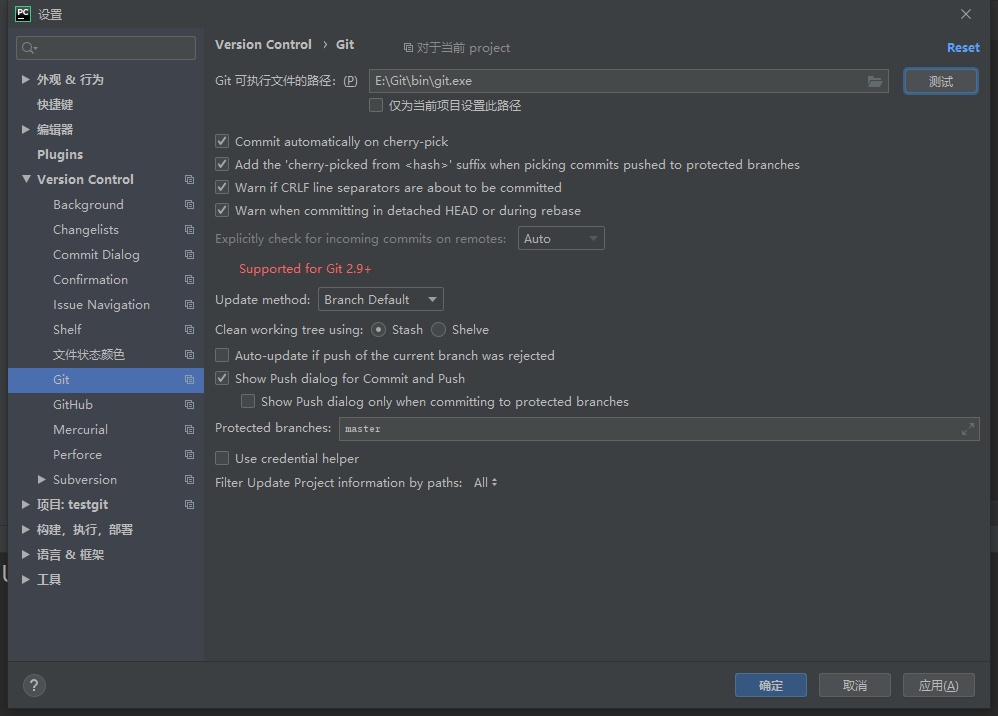Screen dimensions: 998x716
Task: Click Version Control in the breadcrumb
Action: [264, 45]
